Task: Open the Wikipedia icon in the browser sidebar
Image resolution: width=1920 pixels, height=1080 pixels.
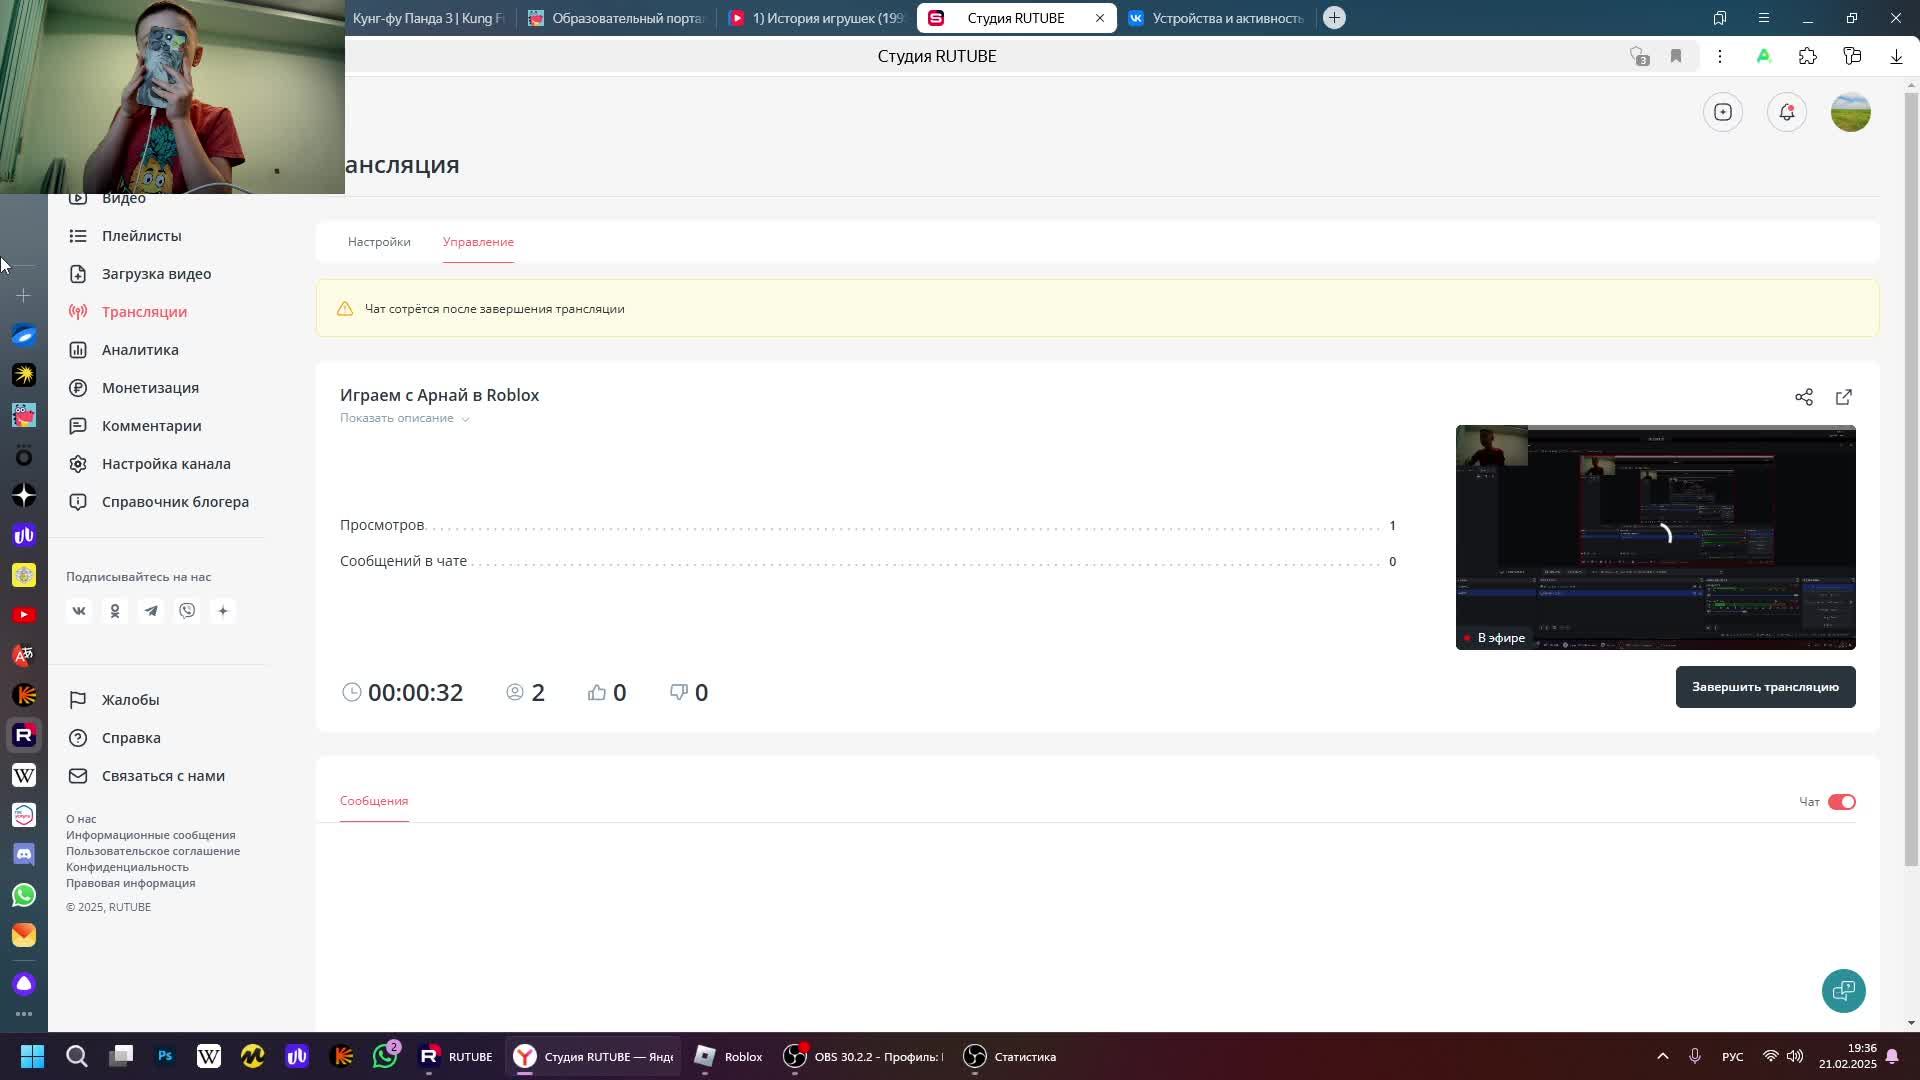Action: coord(24,775)
